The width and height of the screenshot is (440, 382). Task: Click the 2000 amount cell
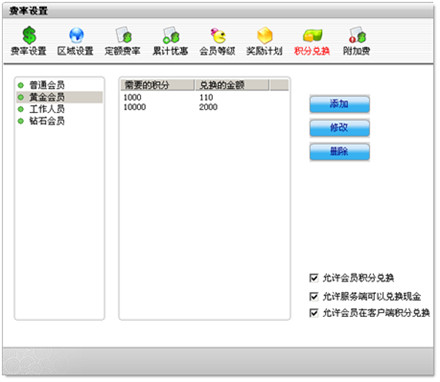pos(208,107)
